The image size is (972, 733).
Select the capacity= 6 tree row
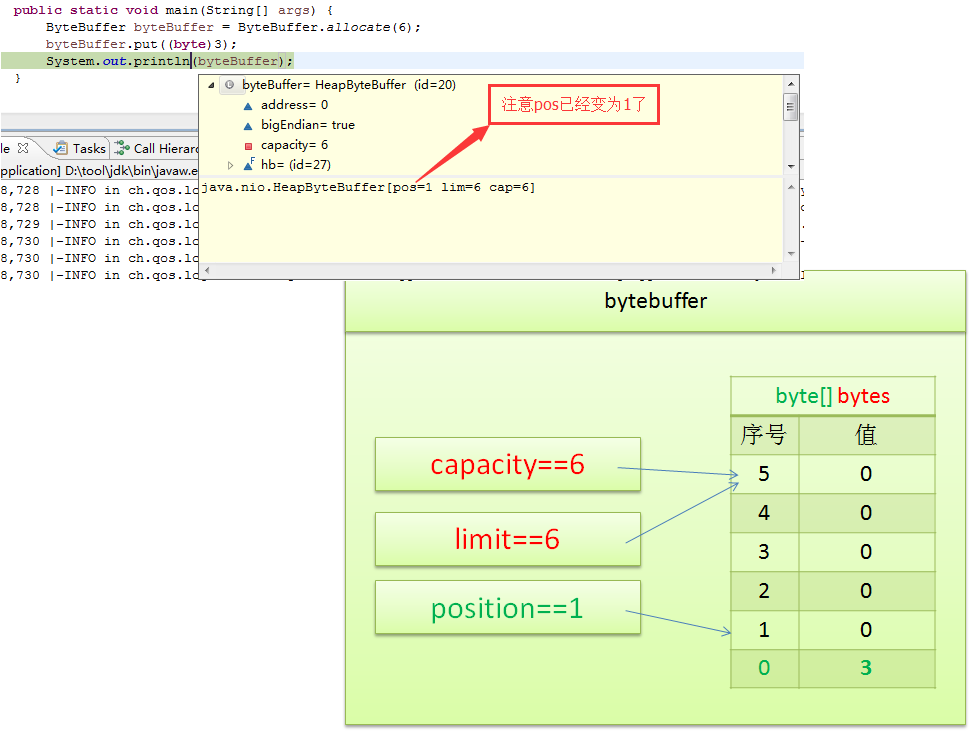pyautogui.click(x=294, y=145)
